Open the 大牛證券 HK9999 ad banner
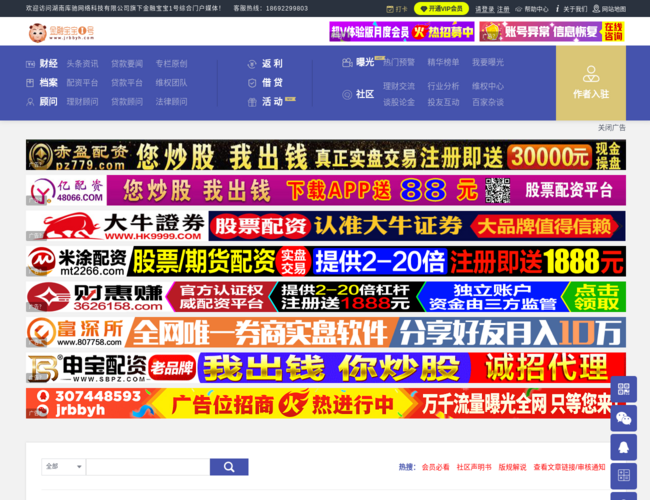This screenshot has width=650, height=500. pos(326,226)
